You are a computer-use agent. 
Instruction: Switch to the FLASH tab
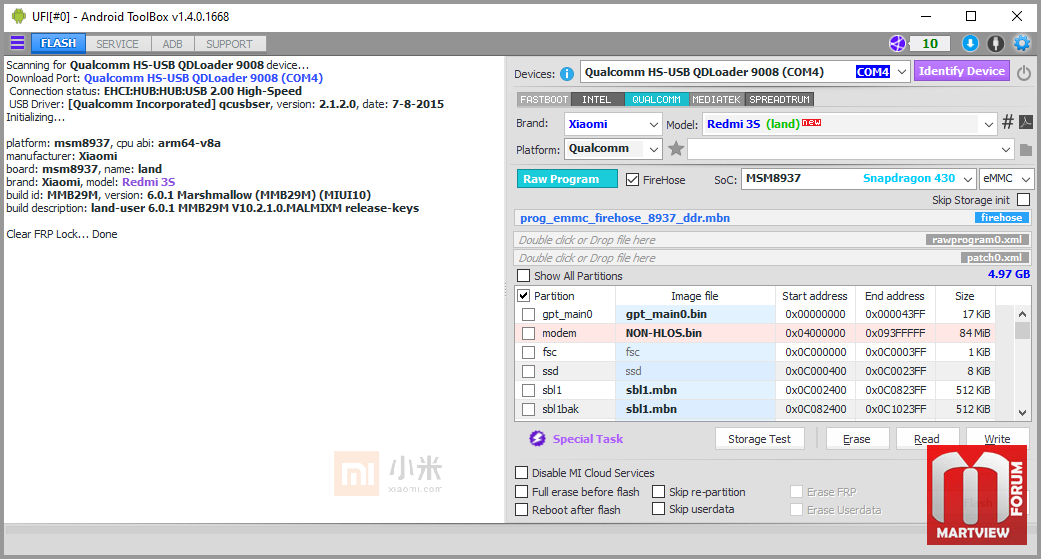pos(58,43)
